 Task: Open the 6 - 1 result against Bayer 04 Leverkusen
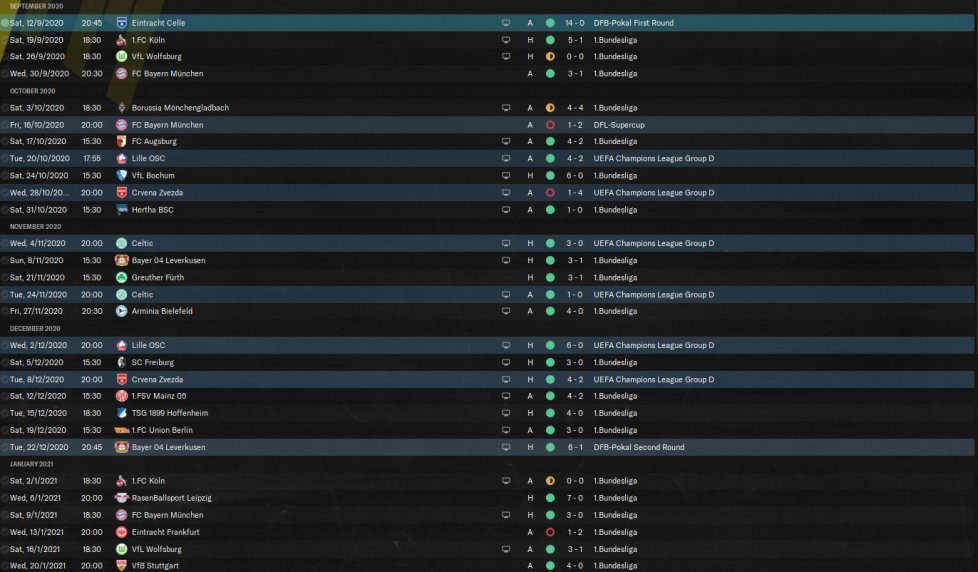tap(577, 447)
